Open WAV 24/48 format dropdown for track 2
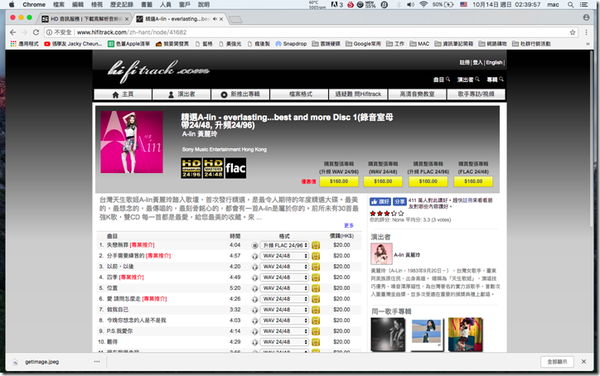This screenshot has height=376, width=600. coord(284,256)
